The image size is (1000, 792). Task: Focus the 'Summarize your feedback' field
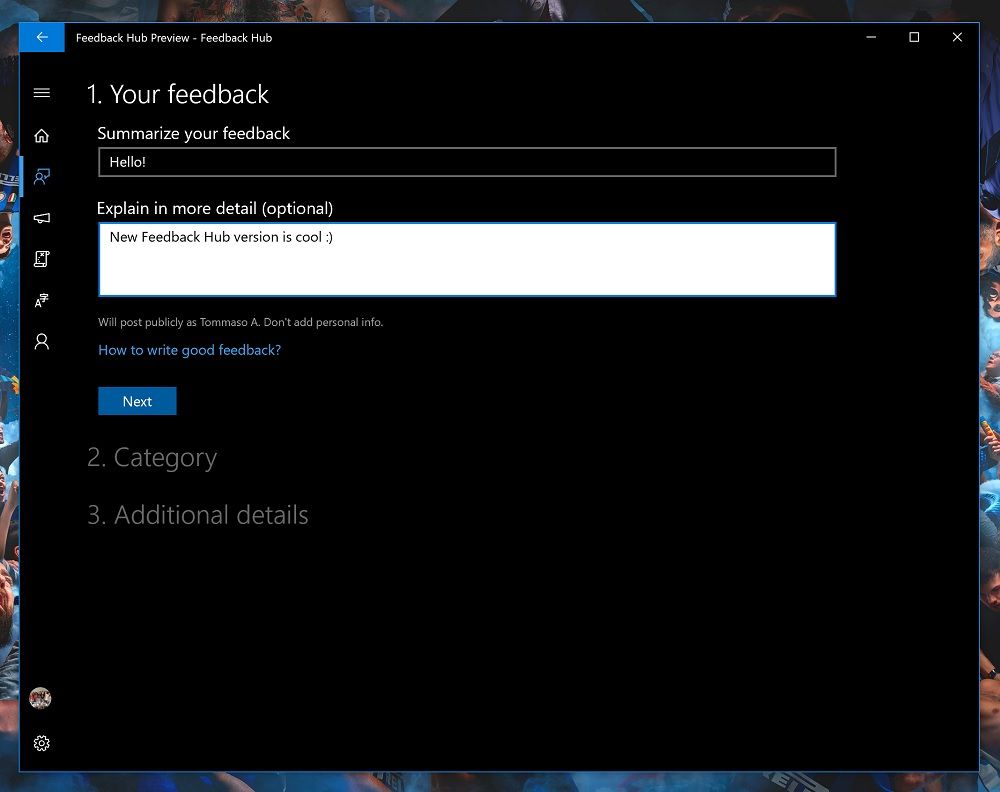[x=467, y=162]
